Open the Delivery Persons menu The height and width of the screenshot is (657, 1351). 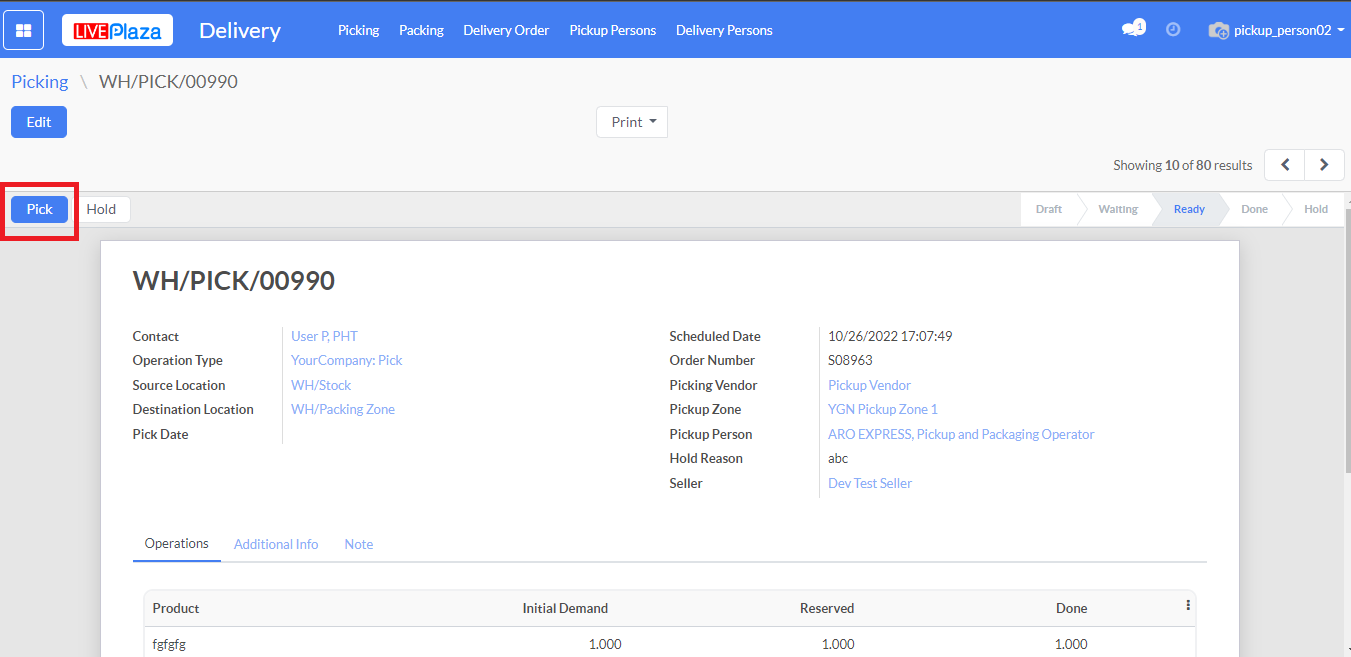724,30
